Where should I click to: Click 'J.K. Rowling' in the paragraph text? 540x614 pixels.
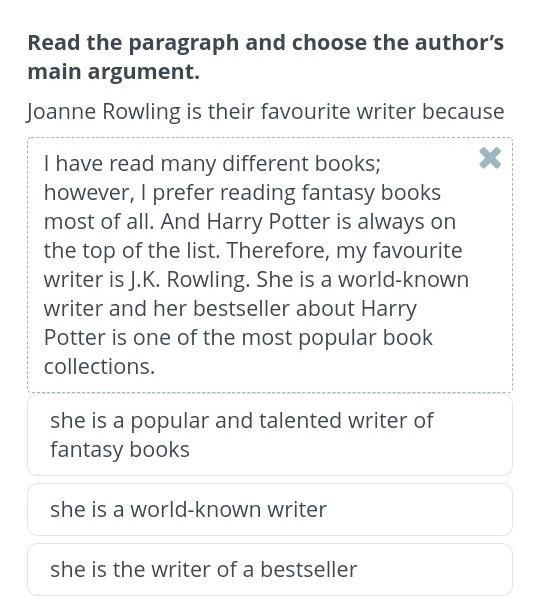coord(190,280)
